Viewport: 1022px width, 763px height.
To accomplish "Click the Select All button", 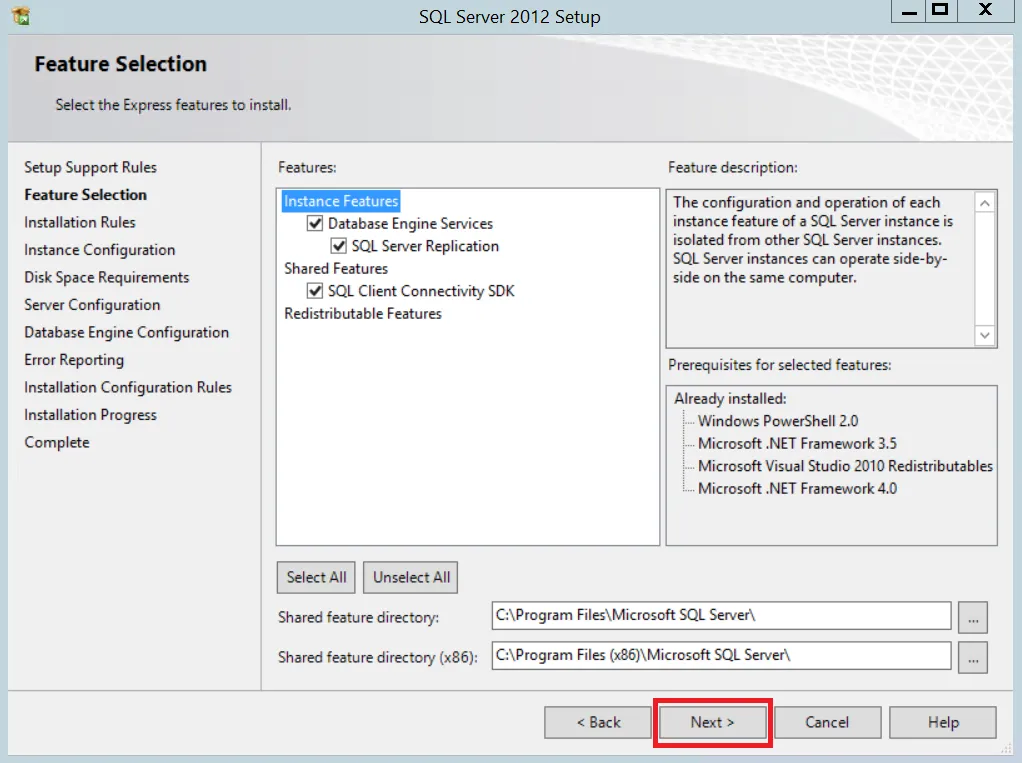I will click(x=316, y=577).
